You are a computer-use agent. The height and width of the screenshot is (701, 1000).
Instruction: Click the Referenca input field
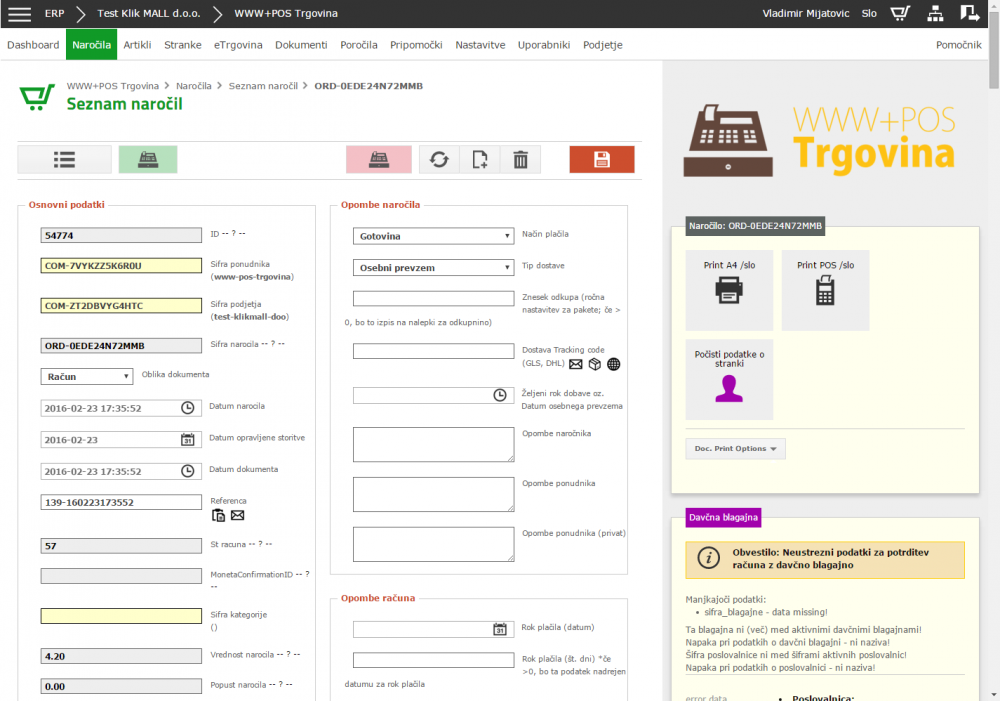[121, 502]
